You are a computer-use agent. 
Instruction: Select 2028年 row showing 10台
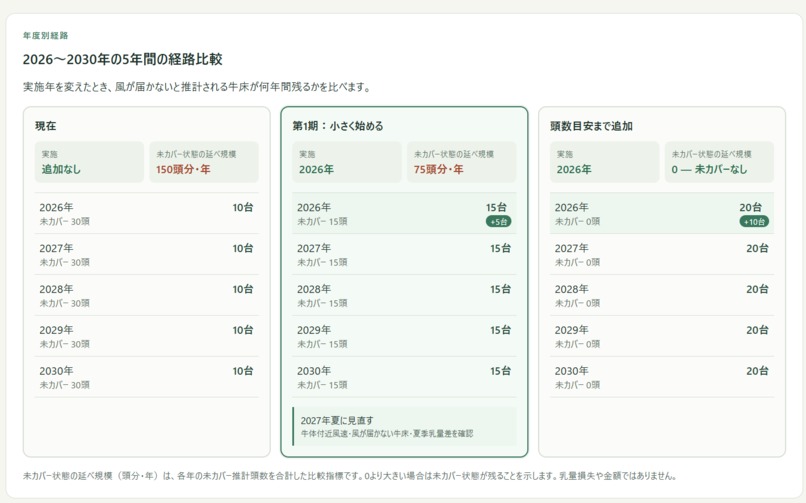(146, 295)
